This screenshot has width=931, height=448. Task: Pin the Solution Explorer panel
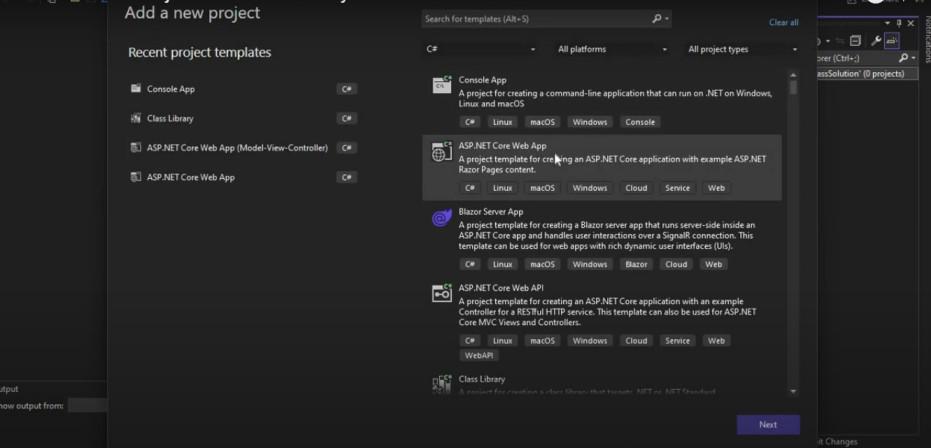click(x=899, y=23)
